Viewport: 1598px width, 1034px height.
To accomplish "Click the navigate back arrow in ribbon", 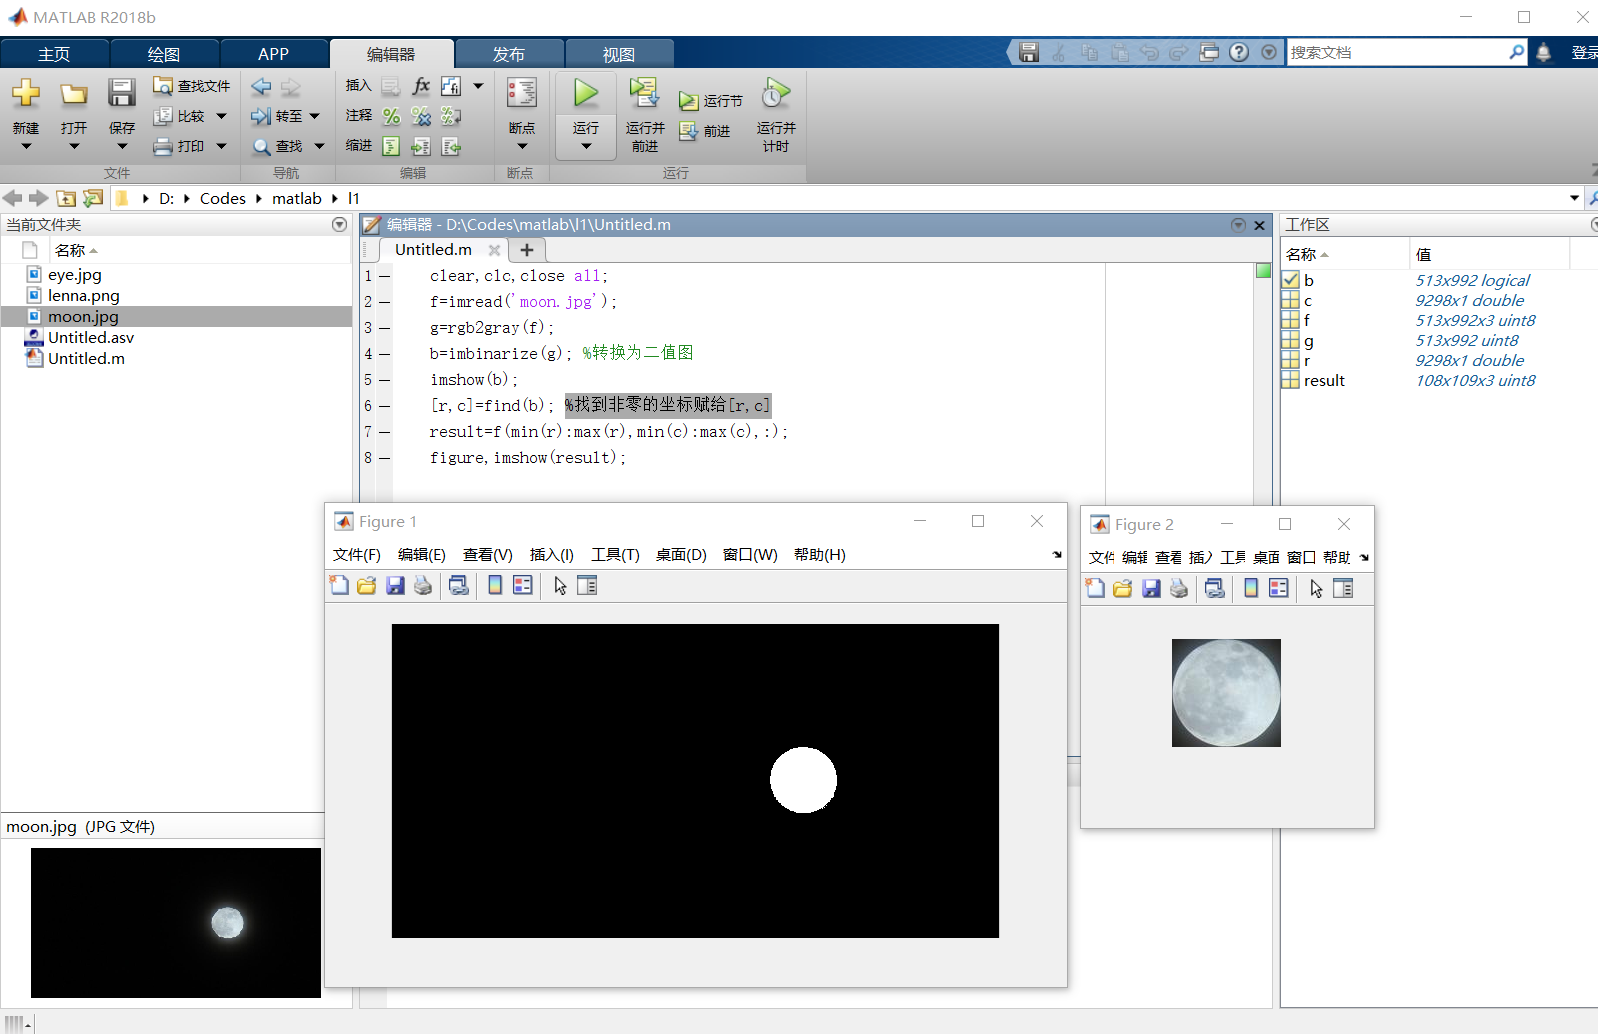I will coord(261,86).
